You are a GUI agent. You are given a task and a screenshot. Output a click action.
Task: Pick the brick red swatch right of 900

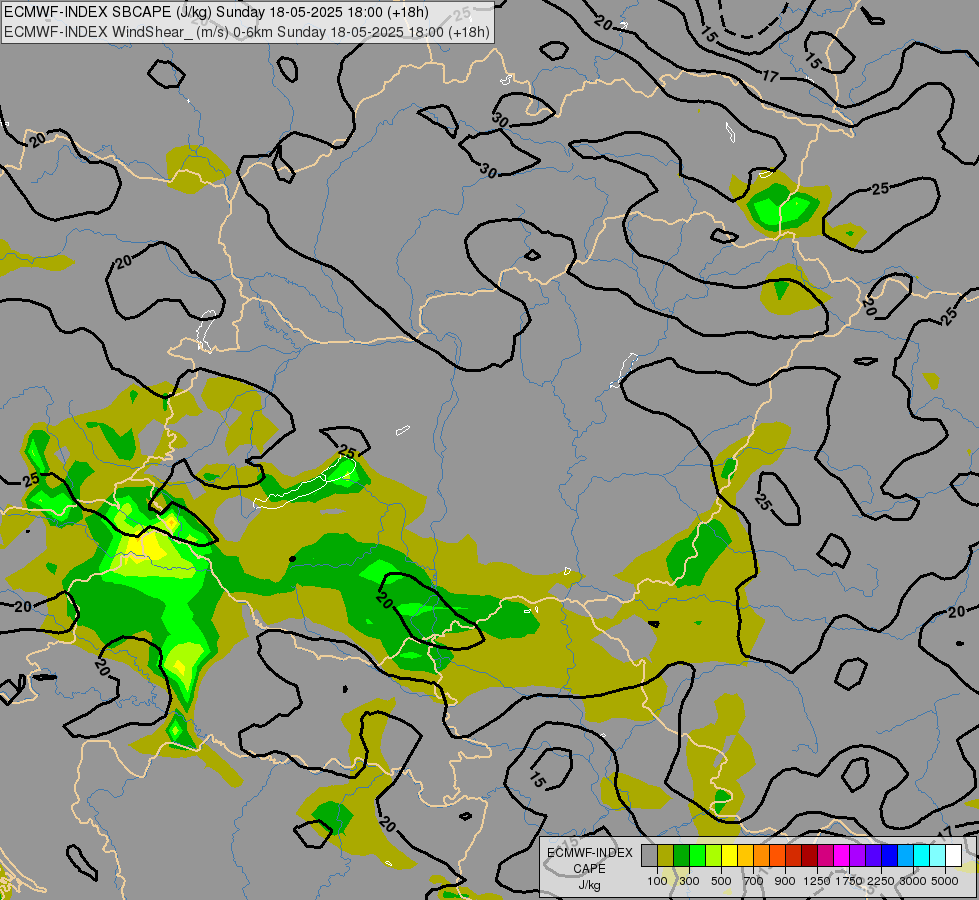tap(794, 855)
